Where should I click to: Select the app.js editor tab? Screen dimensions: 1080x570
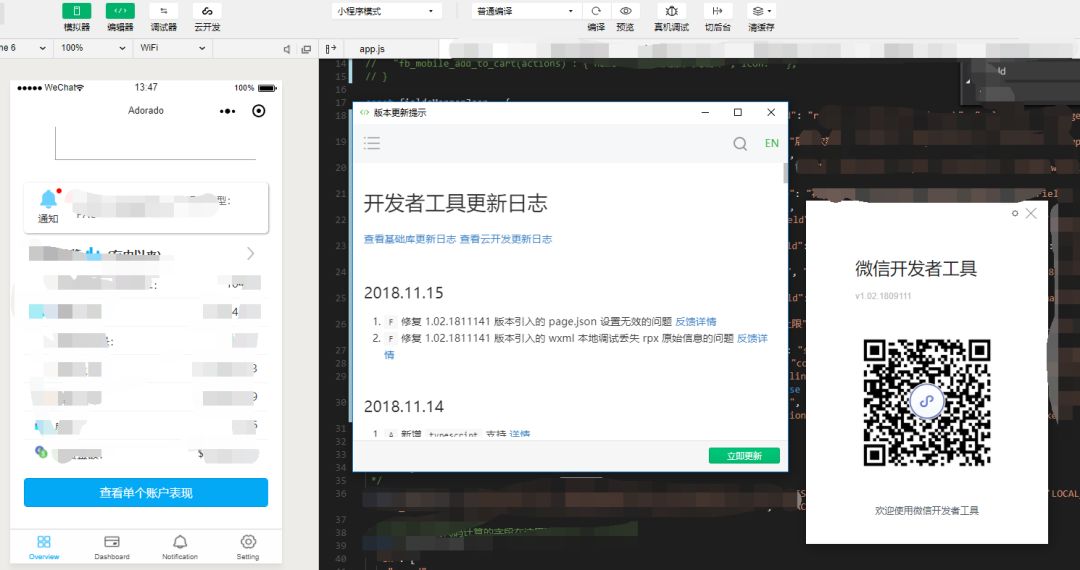click(x=372, y=49)
